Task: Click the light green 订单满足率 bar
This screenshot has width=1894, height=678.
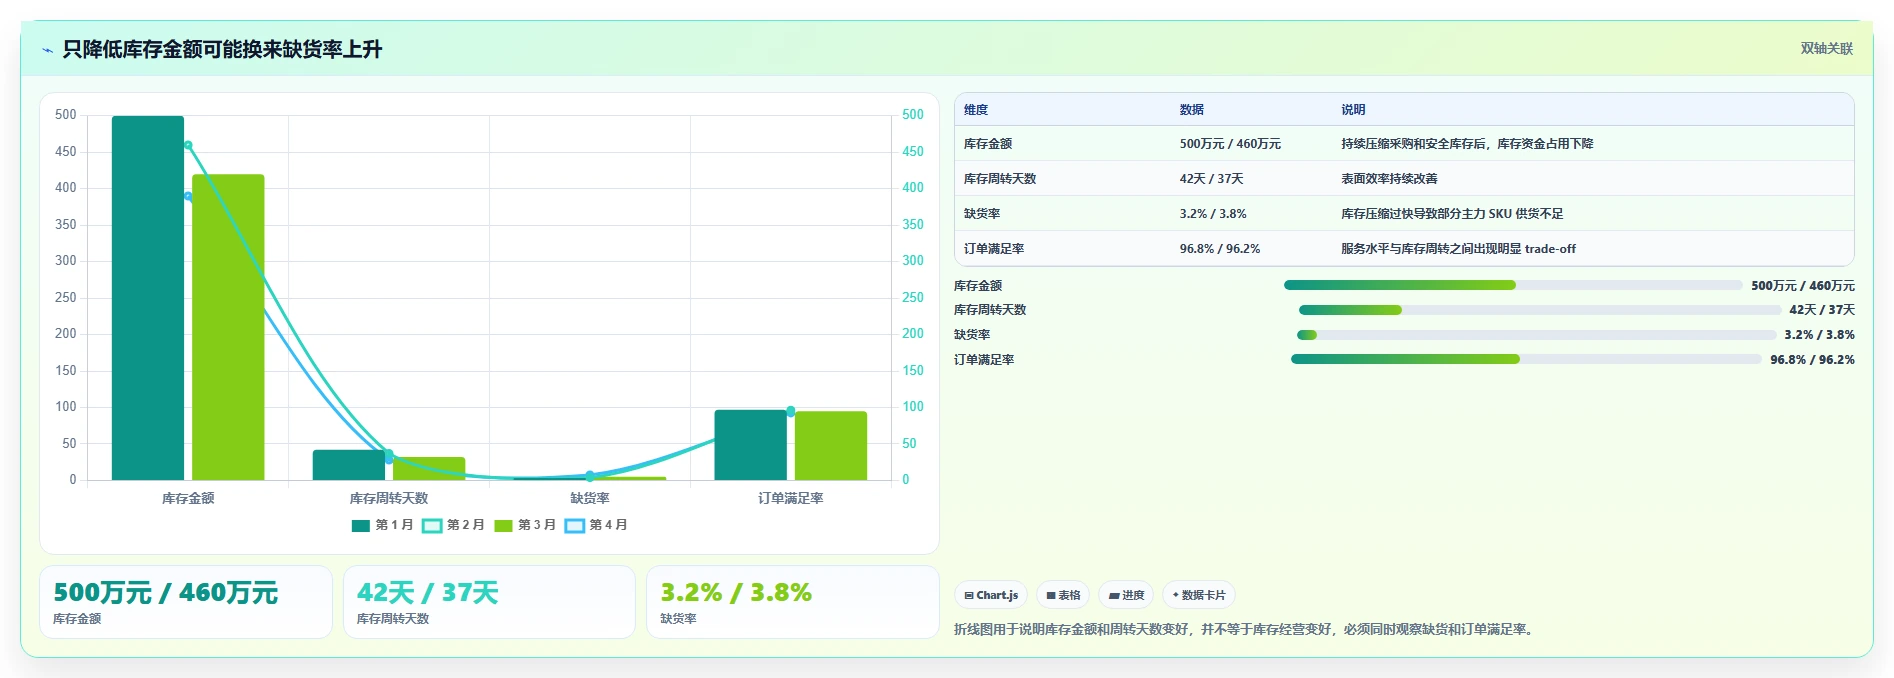Action: pos(831,445)
